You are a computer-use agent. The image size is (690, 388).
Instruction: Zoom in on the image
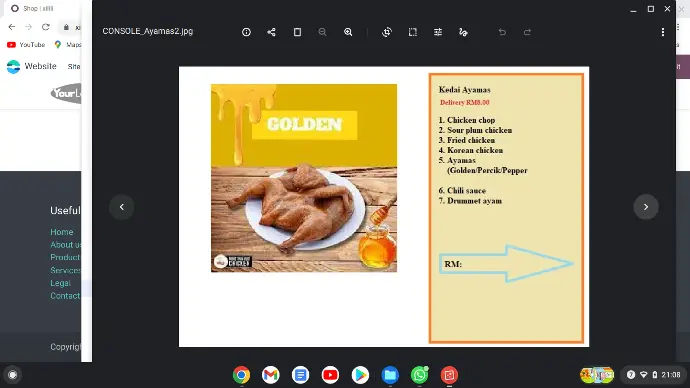[x=348, y=32]
